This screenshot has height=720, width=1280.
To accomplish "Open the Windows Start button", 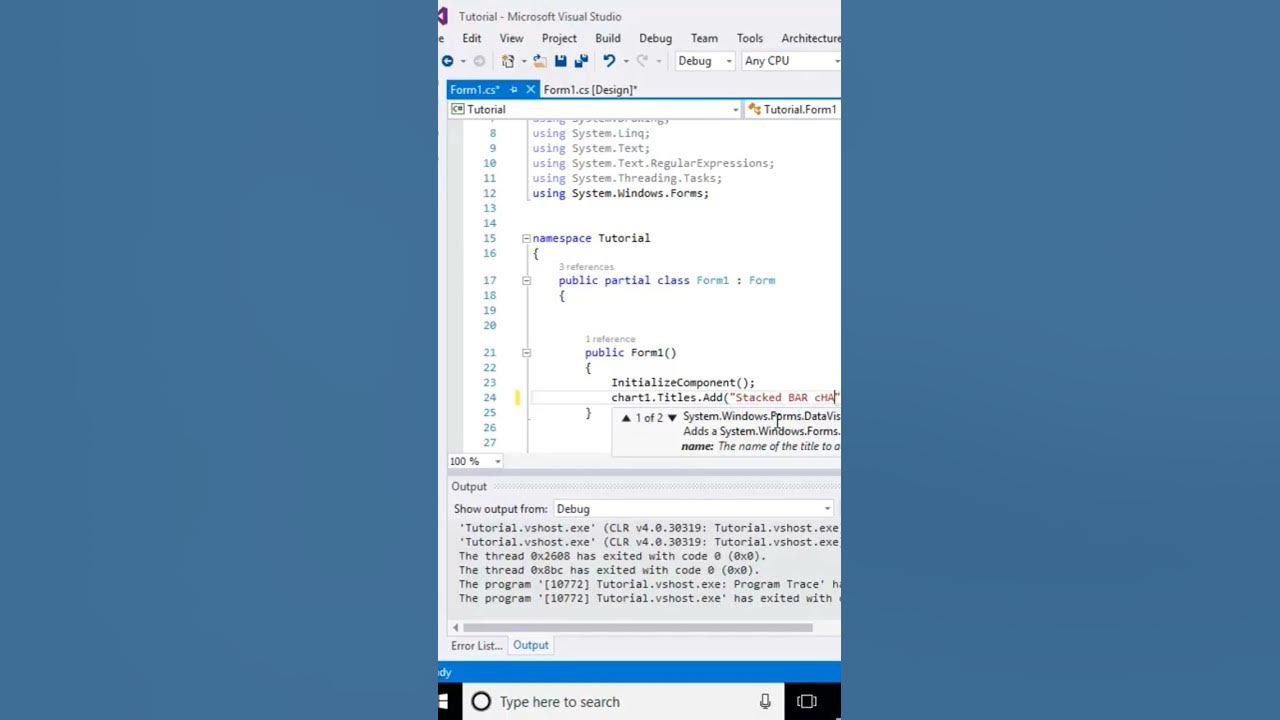I will click(443, 702).
